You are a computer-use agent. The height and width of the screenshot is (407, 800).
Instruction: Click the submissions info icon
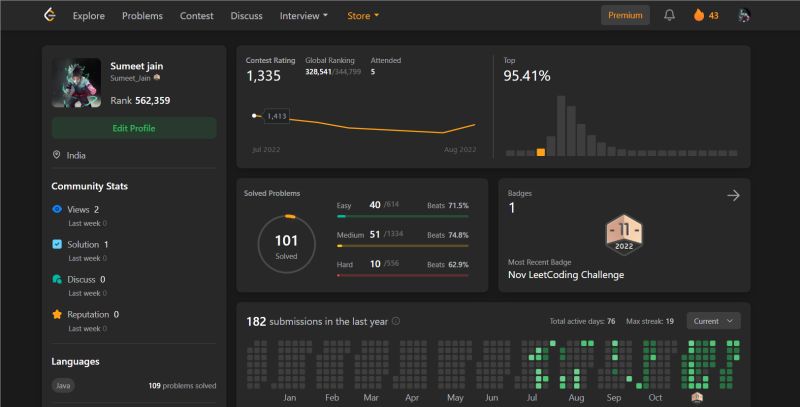396,321
